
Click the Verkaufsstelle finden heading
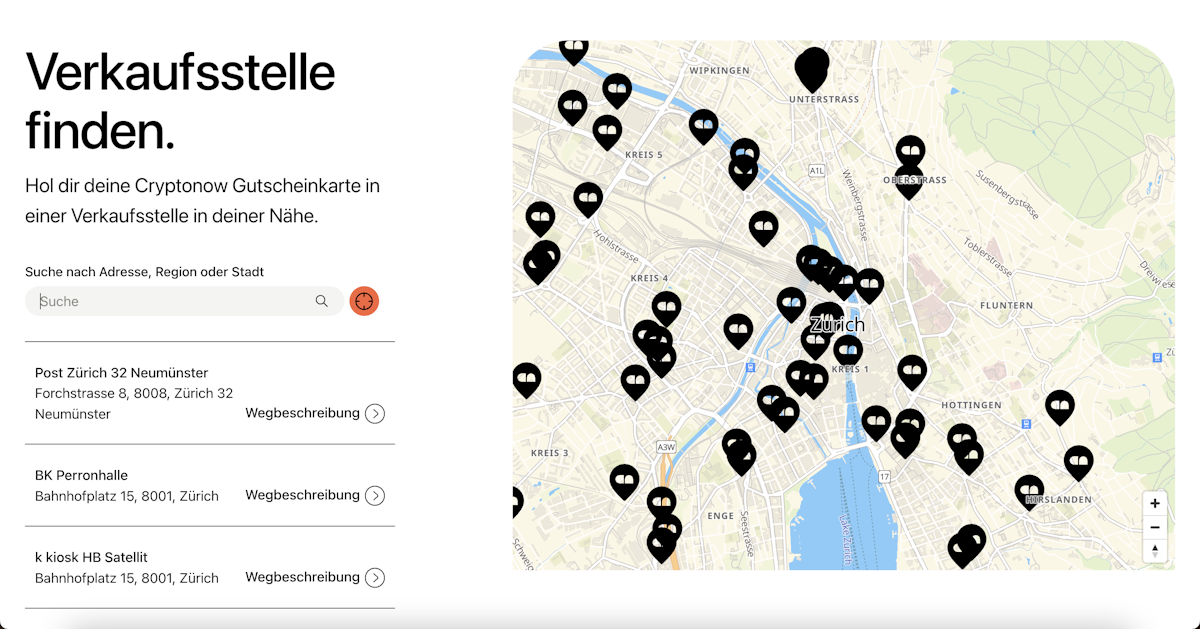tap(180, 101)
